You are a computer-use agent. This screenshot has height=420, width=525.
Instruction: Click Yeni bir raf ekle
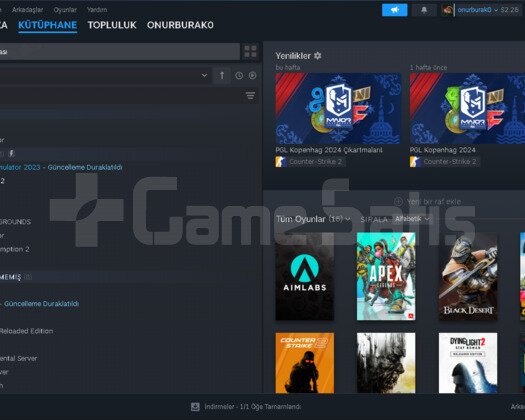pyautogui.click(x=434, y=202)
